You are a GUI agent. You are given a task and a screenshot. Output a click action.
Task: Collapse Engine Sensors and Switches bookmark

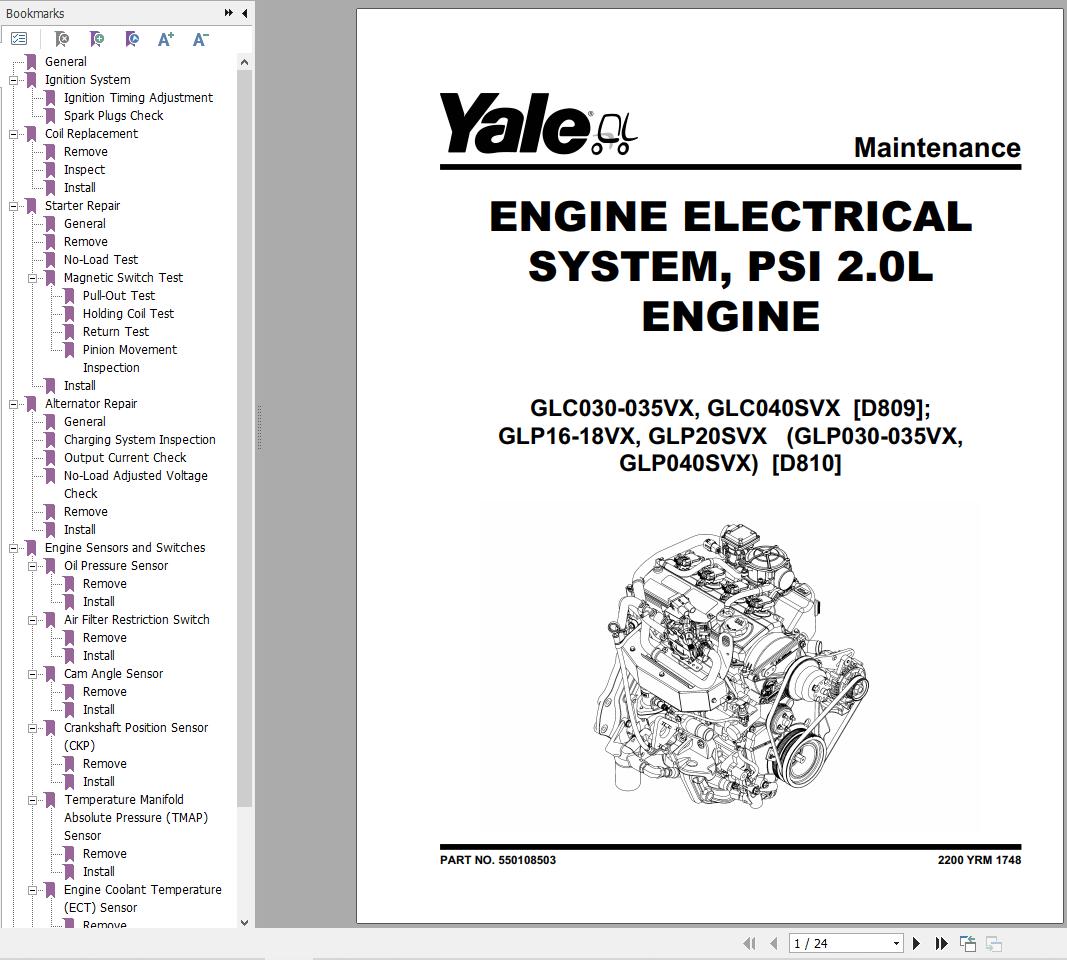[x=13, y=548]
